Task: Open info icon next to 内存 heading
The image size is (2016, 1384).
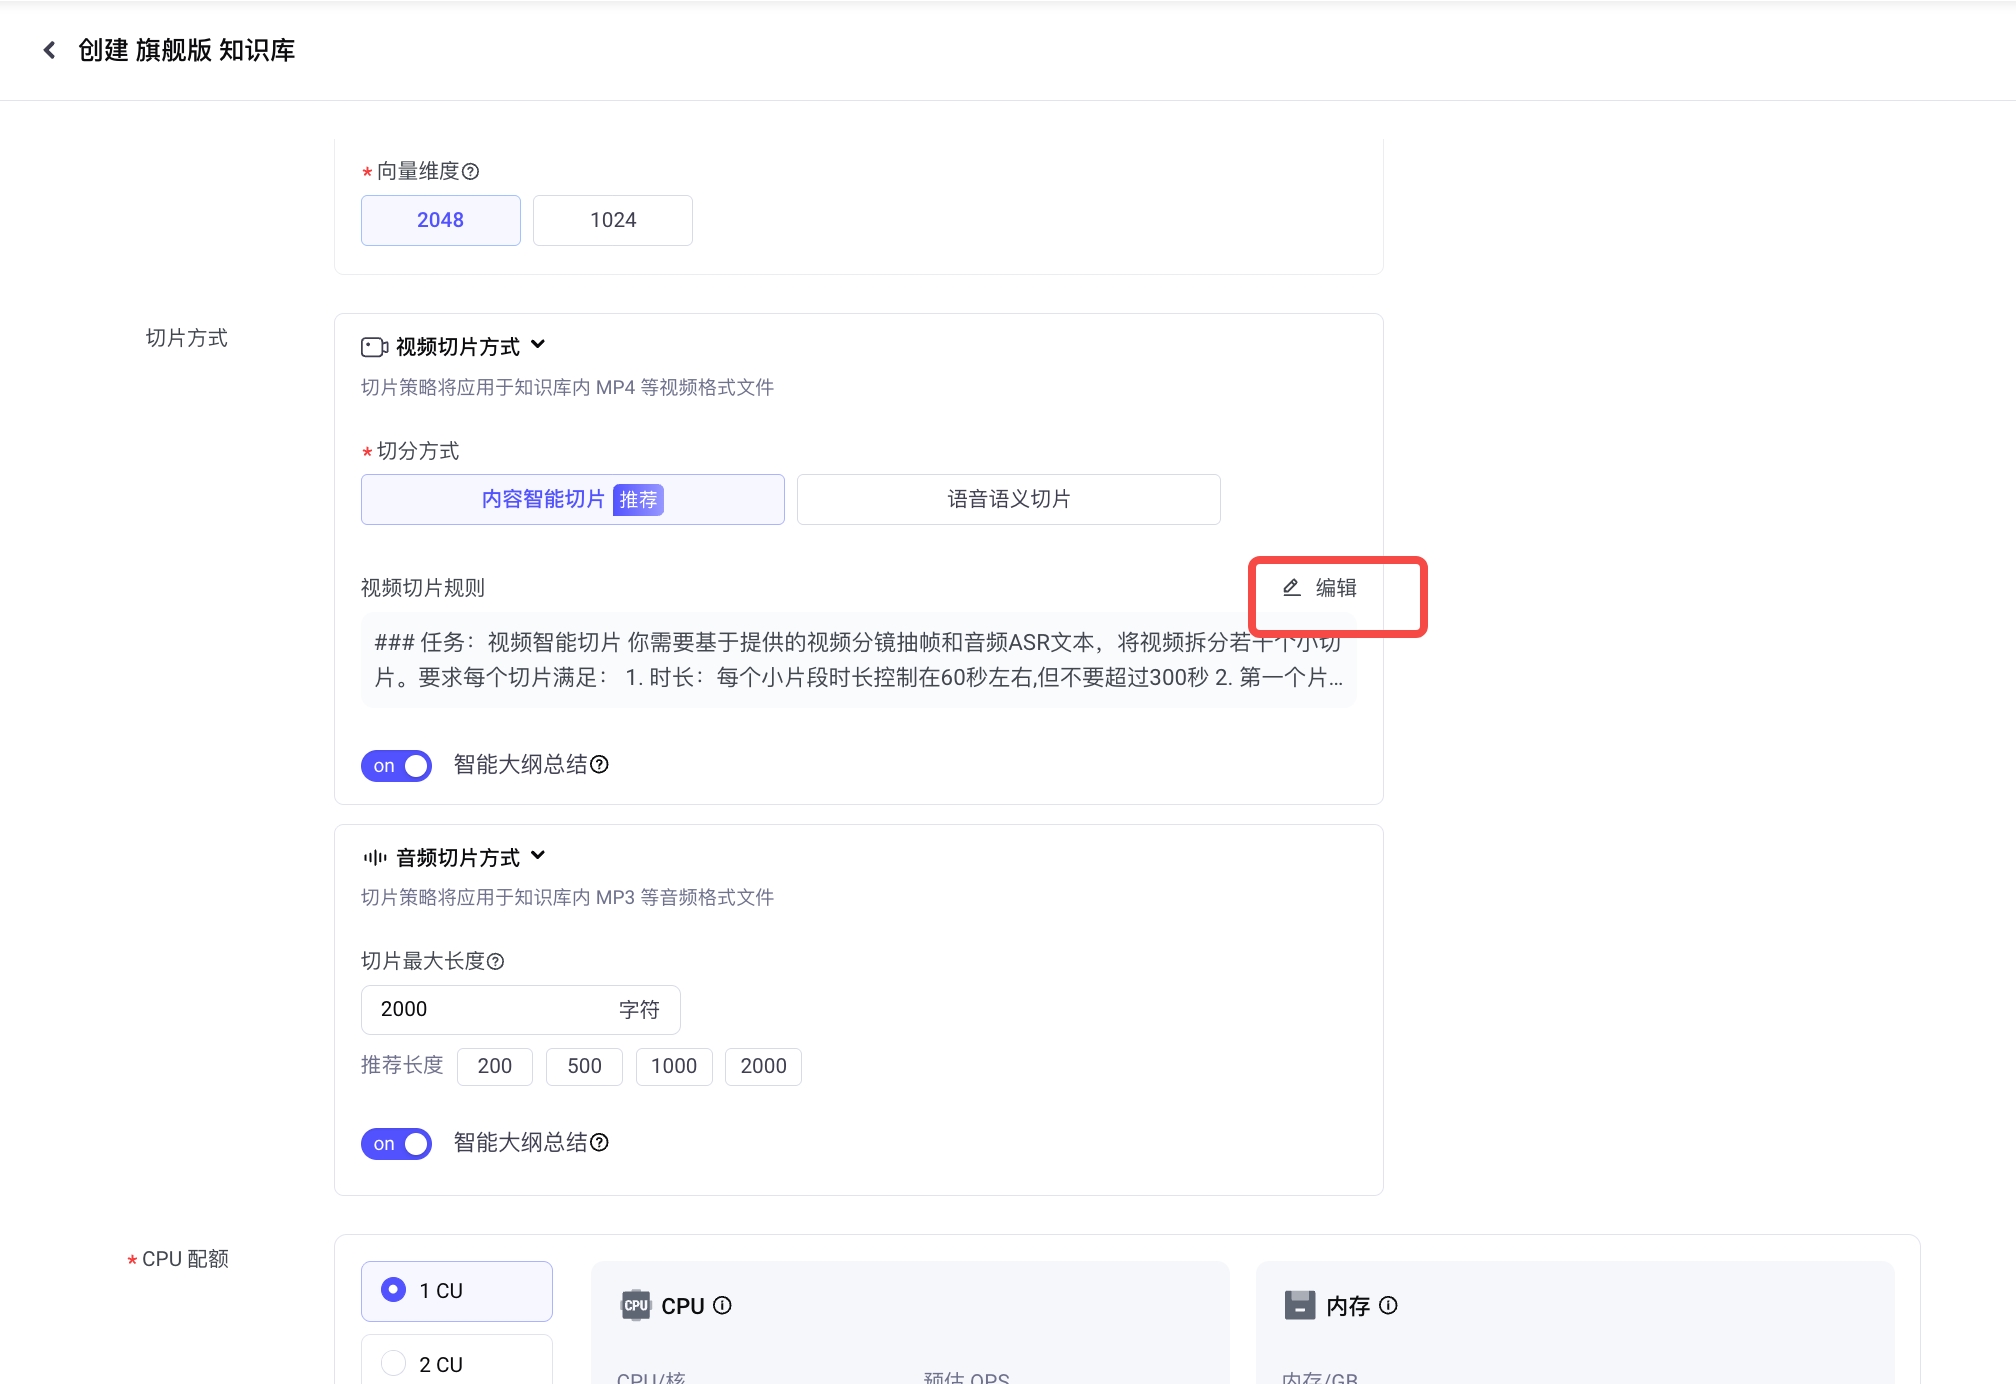Action: point(1388,1305)
